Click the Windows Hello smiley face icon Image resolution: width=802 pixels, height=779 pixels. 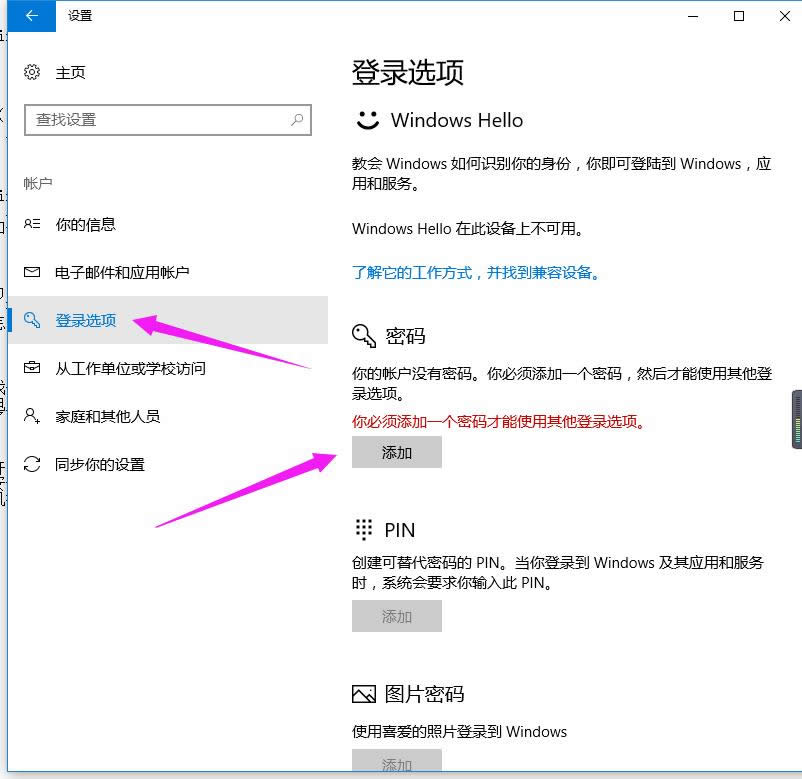point(366,120)
